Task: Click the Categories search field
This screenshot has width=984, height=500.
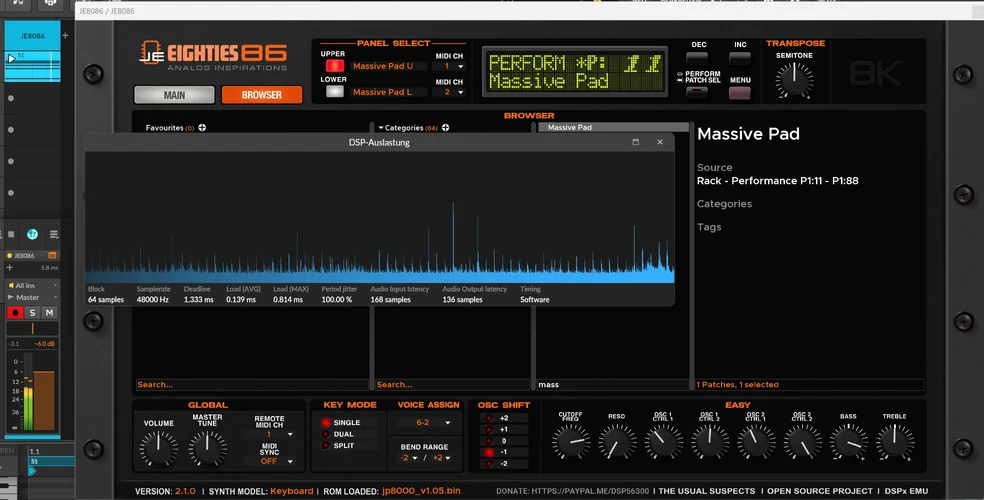Action: click(x=452, y=385)
